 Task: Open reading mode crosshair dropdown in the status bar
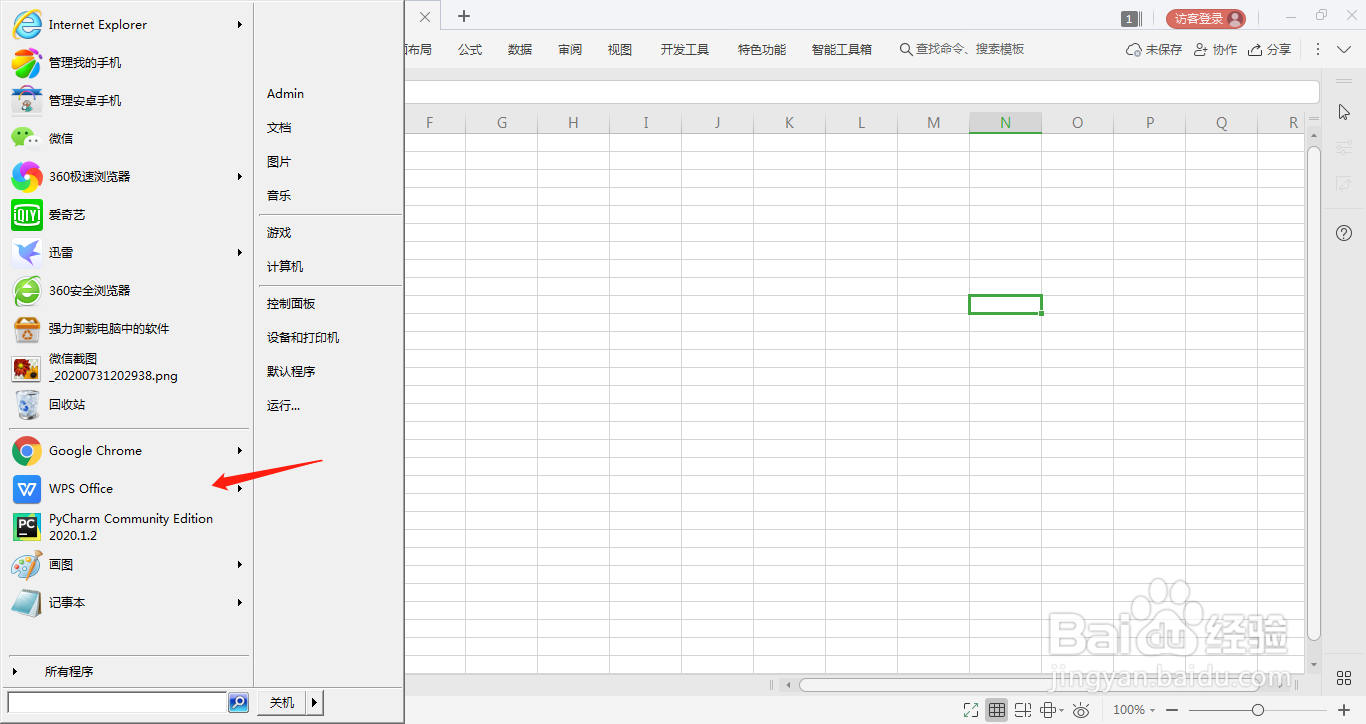tap(1050, 710)
